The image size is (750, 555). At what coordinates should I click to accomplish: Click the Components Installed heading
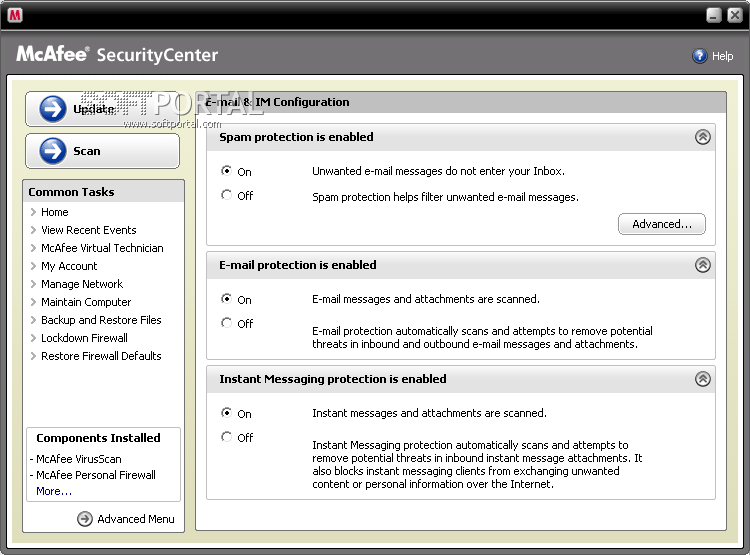(x=98, y=438)
